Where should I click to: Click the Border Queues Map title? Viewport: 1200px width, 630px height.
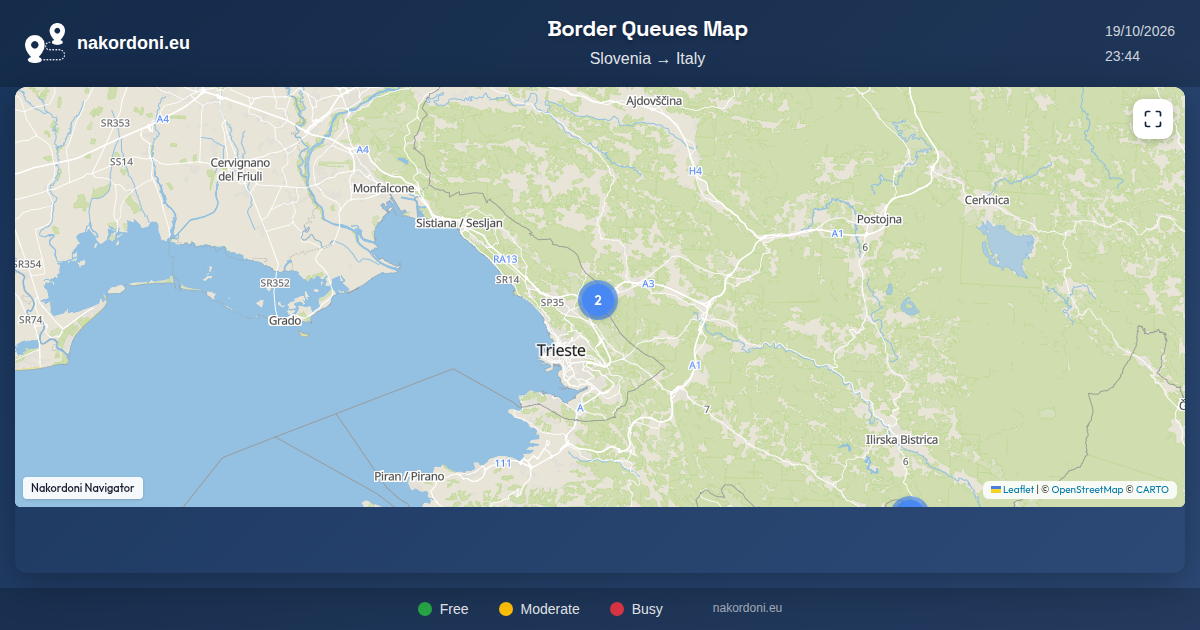pyautogui.click(x=648, y=29)
